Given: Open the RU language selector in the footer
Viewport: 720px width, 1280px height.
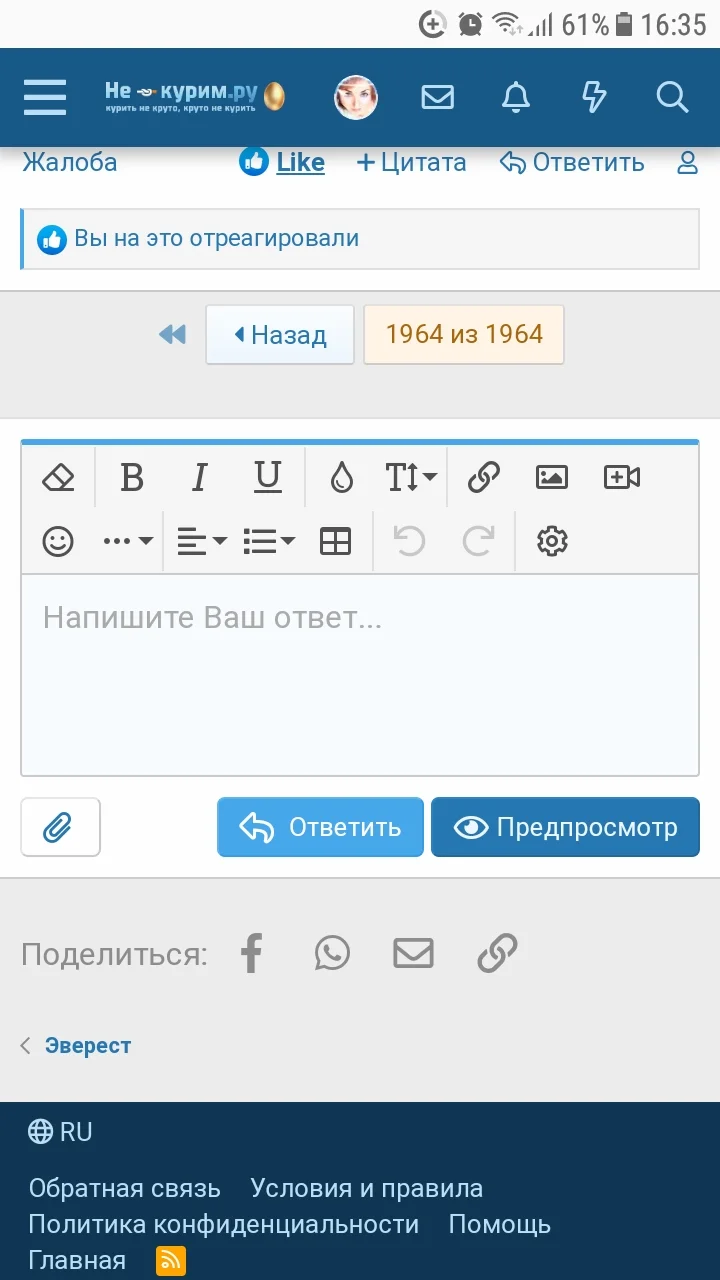Looking at the screenshot, I should [x=59, y=1131].
